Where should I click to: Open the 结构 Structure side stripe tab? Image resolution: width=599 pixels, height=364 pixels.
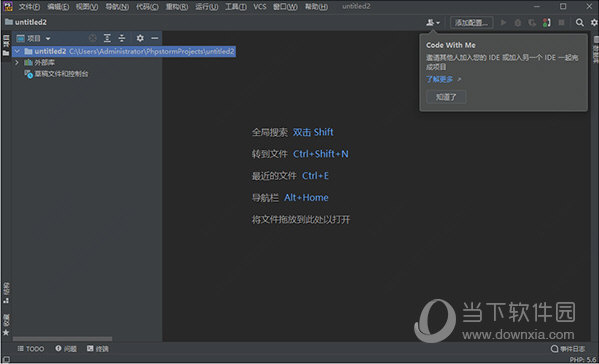[x=6, y=293]
